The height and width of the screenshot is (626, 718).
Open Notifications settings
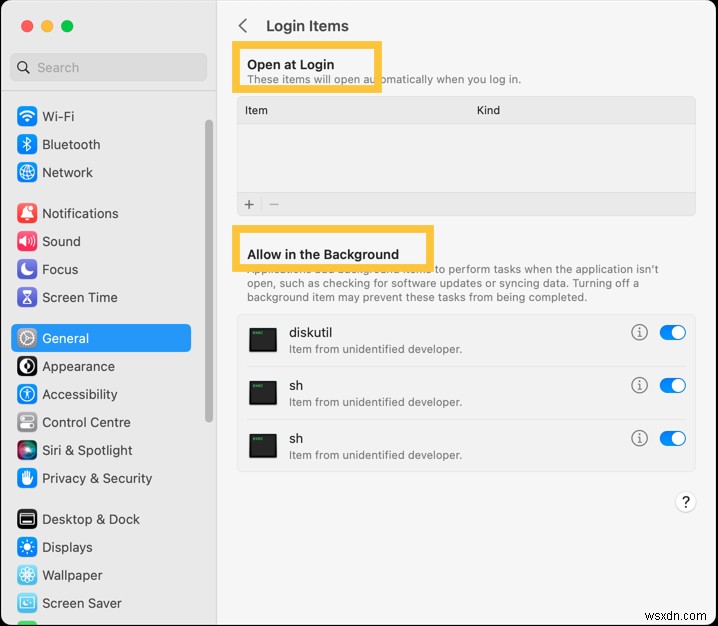coord(101,213)
